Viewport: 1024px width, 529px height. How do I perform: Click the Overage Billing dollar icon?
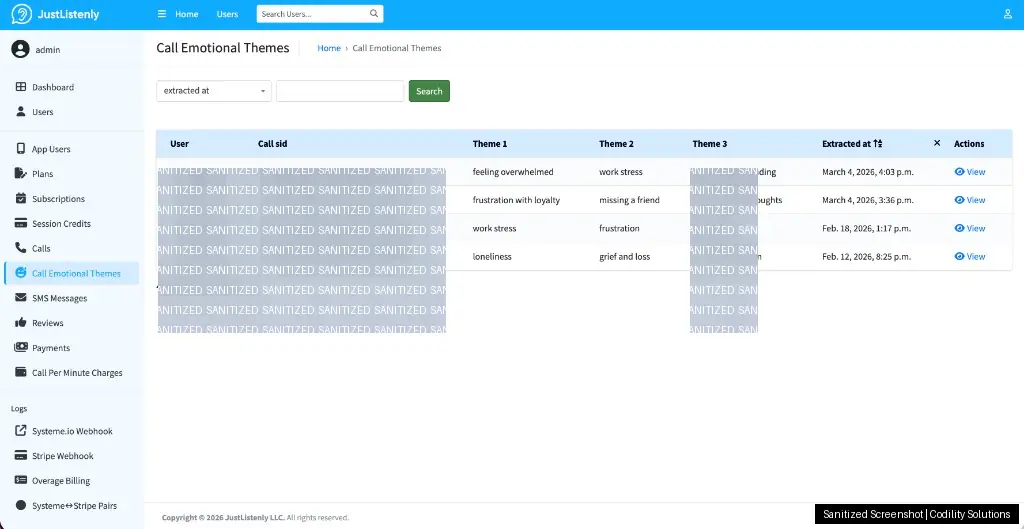(21, 481)
